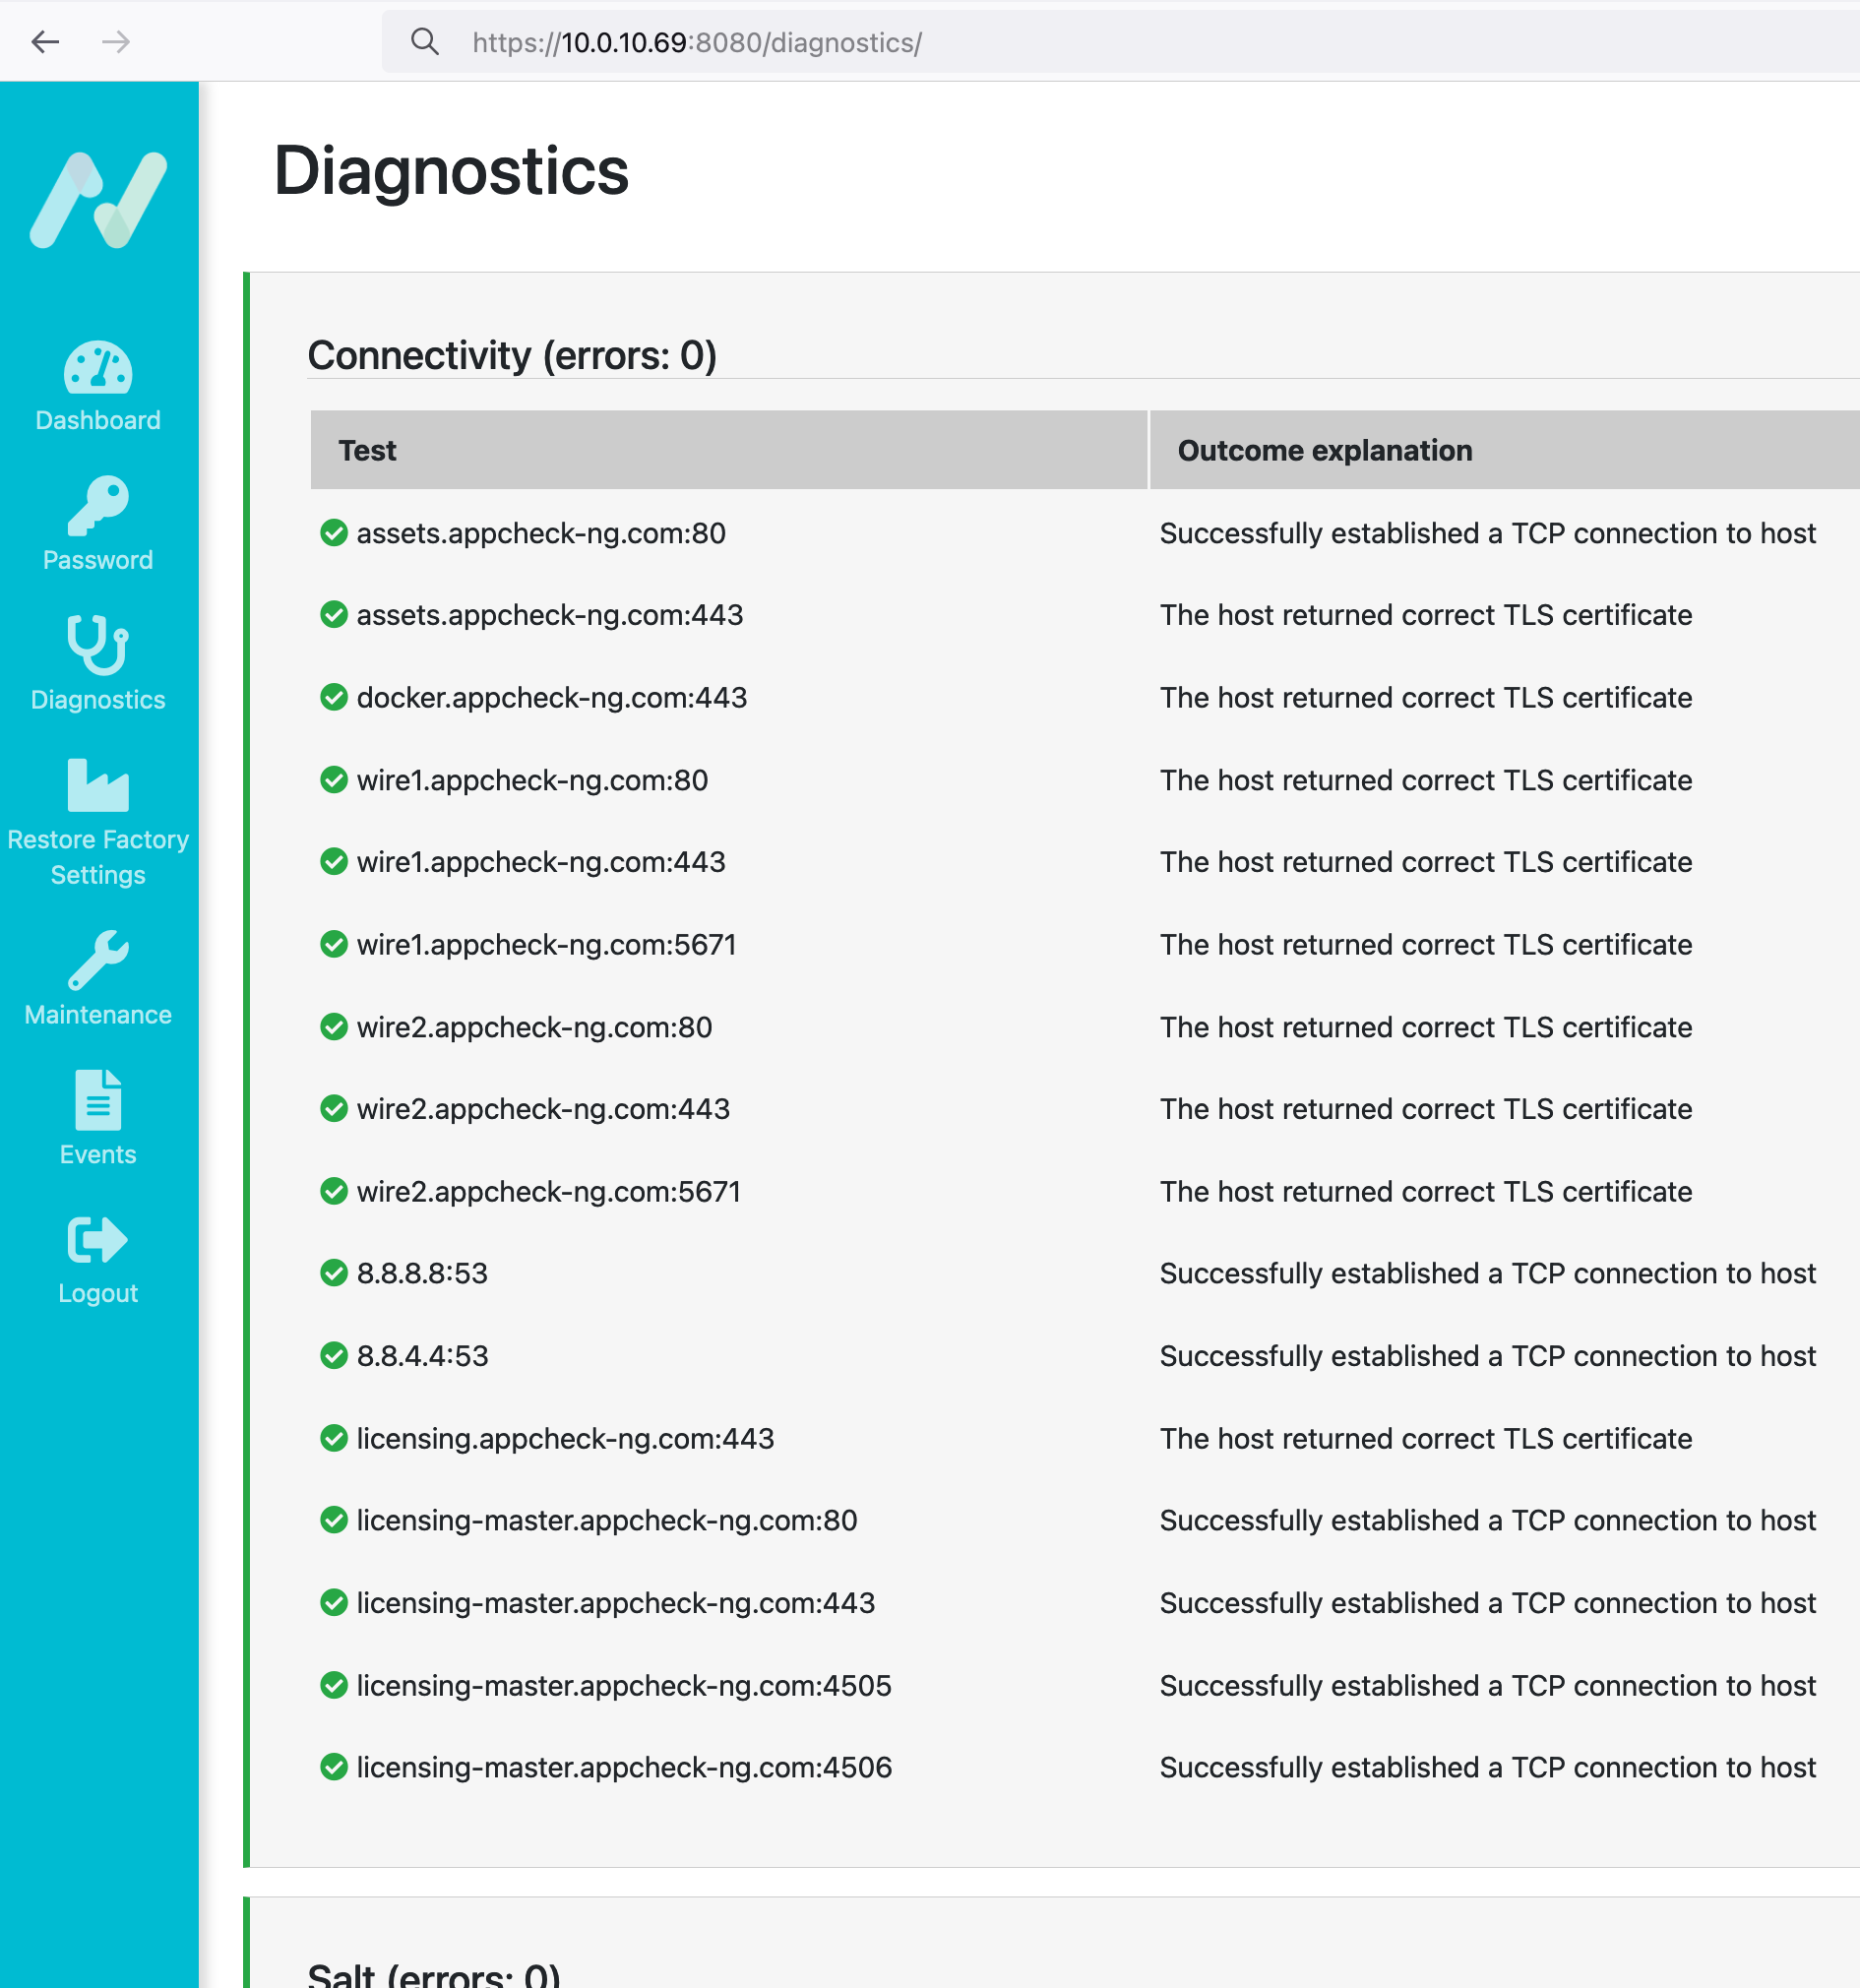Click green check for wire2.appcheck-ng.com:443

[x=334, y=1109]
